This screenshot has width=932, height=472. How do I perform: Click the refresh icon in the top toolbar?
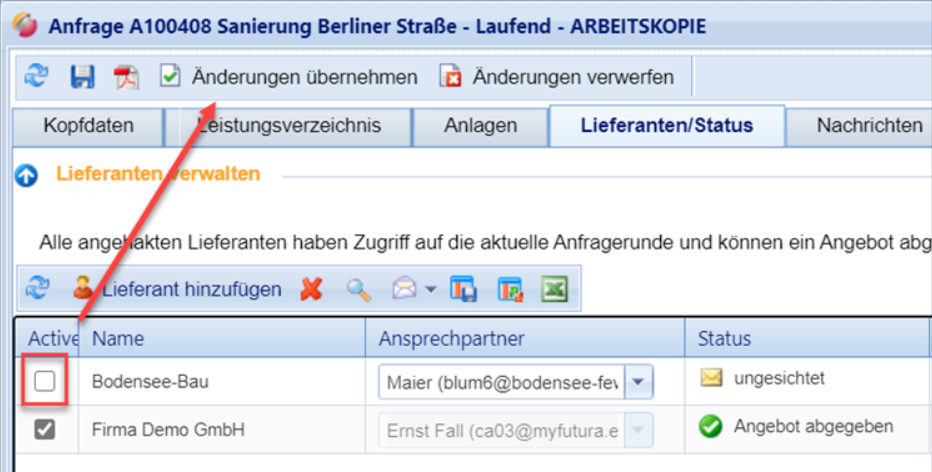pyautogui.click(x=37, y=77)
